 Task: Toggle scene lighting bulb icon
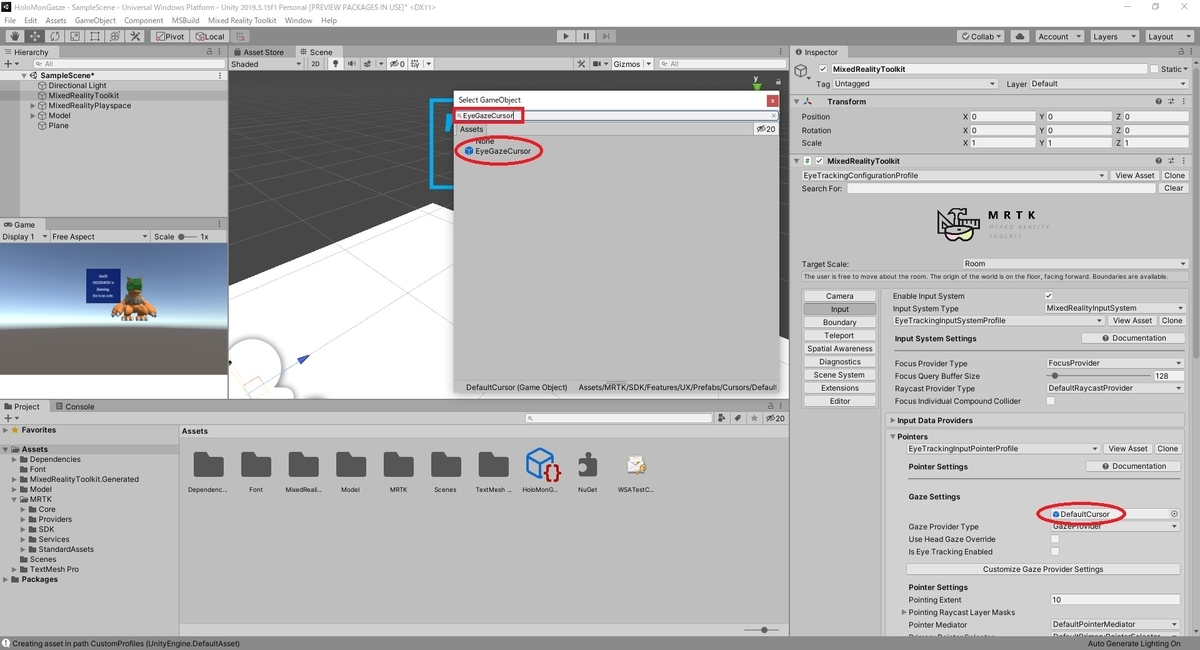click(336, 64)
